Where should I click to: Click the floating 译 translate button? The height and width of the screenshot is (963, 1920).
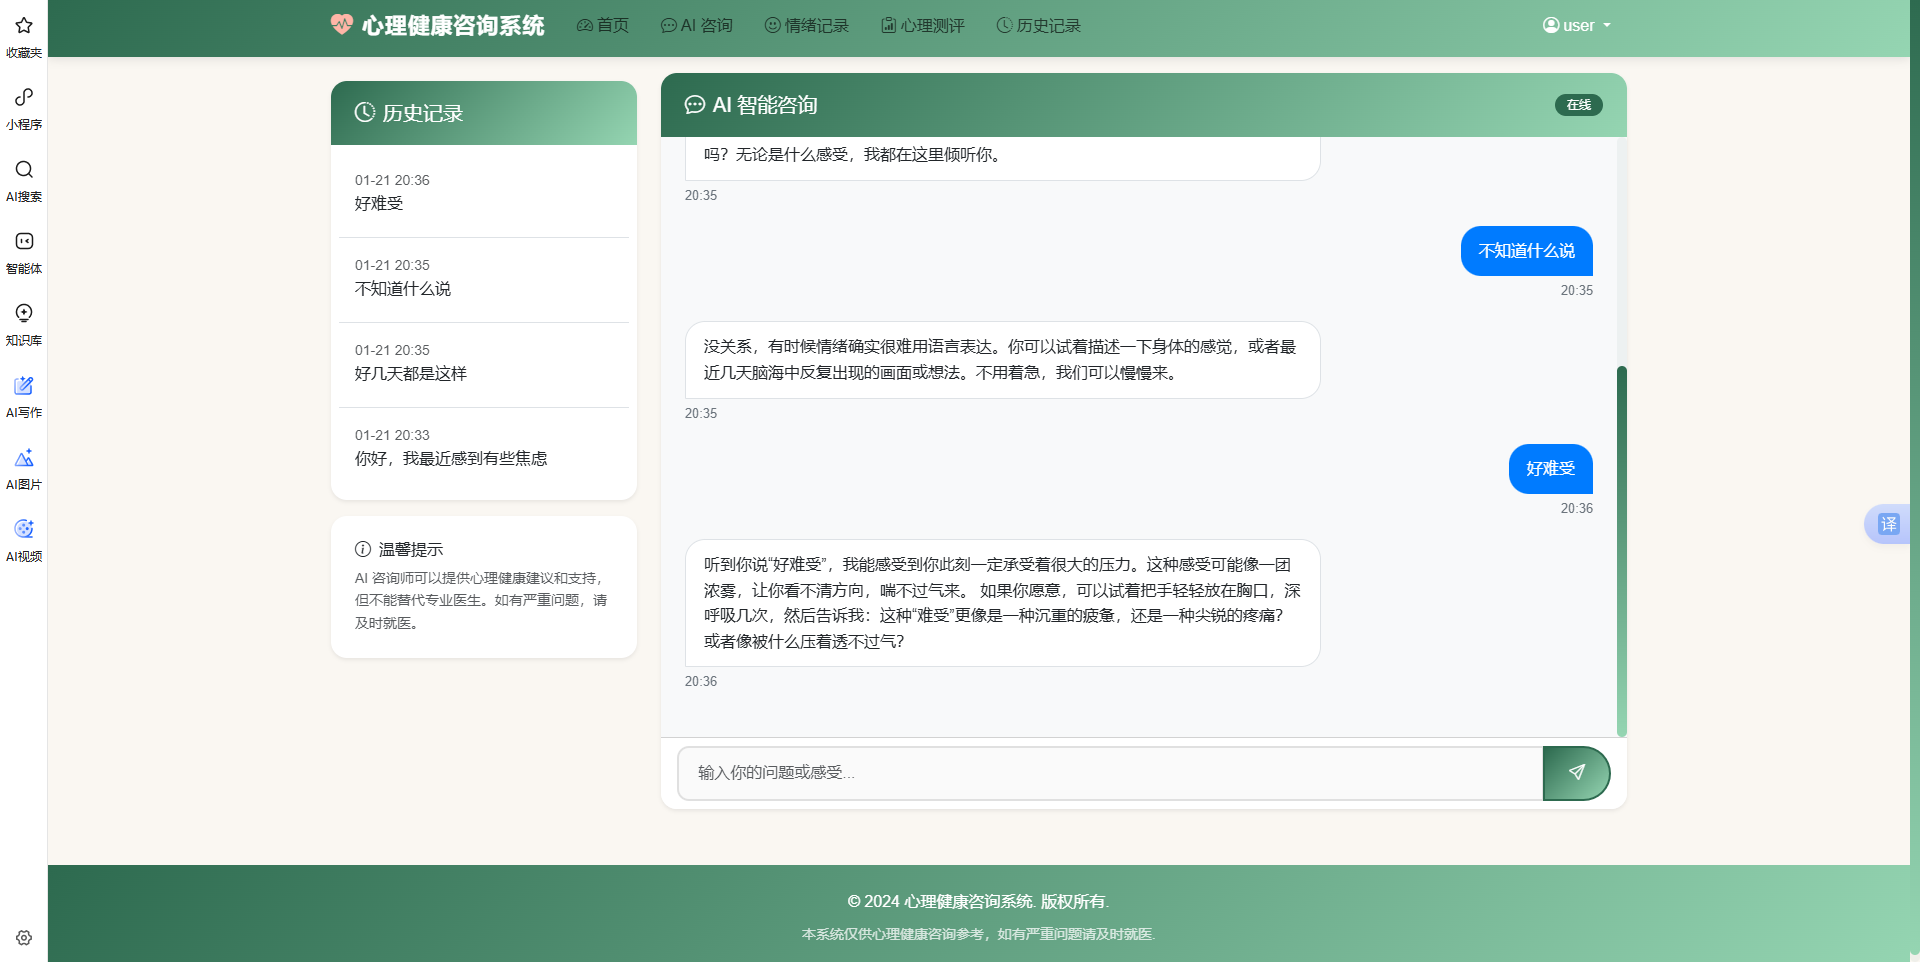(1888, 523)
